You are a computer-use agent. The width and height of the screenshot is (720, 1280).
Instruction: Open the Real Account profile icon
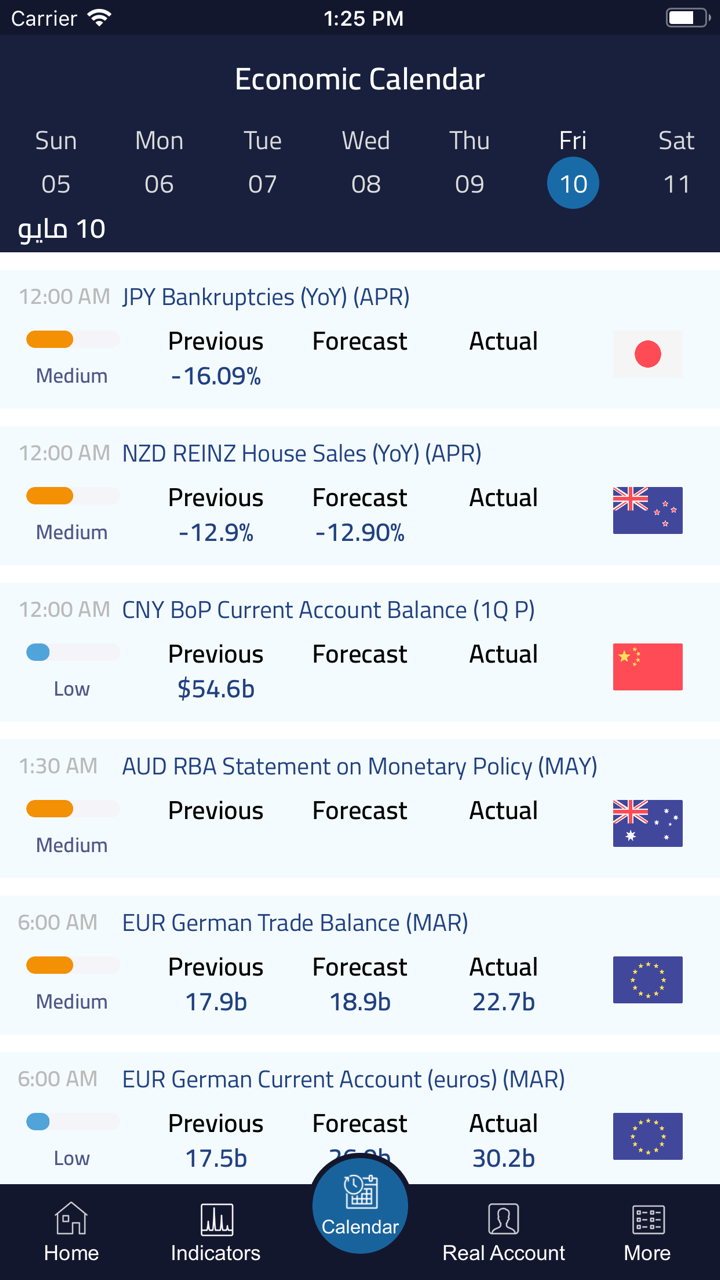tap(504, 1220)
